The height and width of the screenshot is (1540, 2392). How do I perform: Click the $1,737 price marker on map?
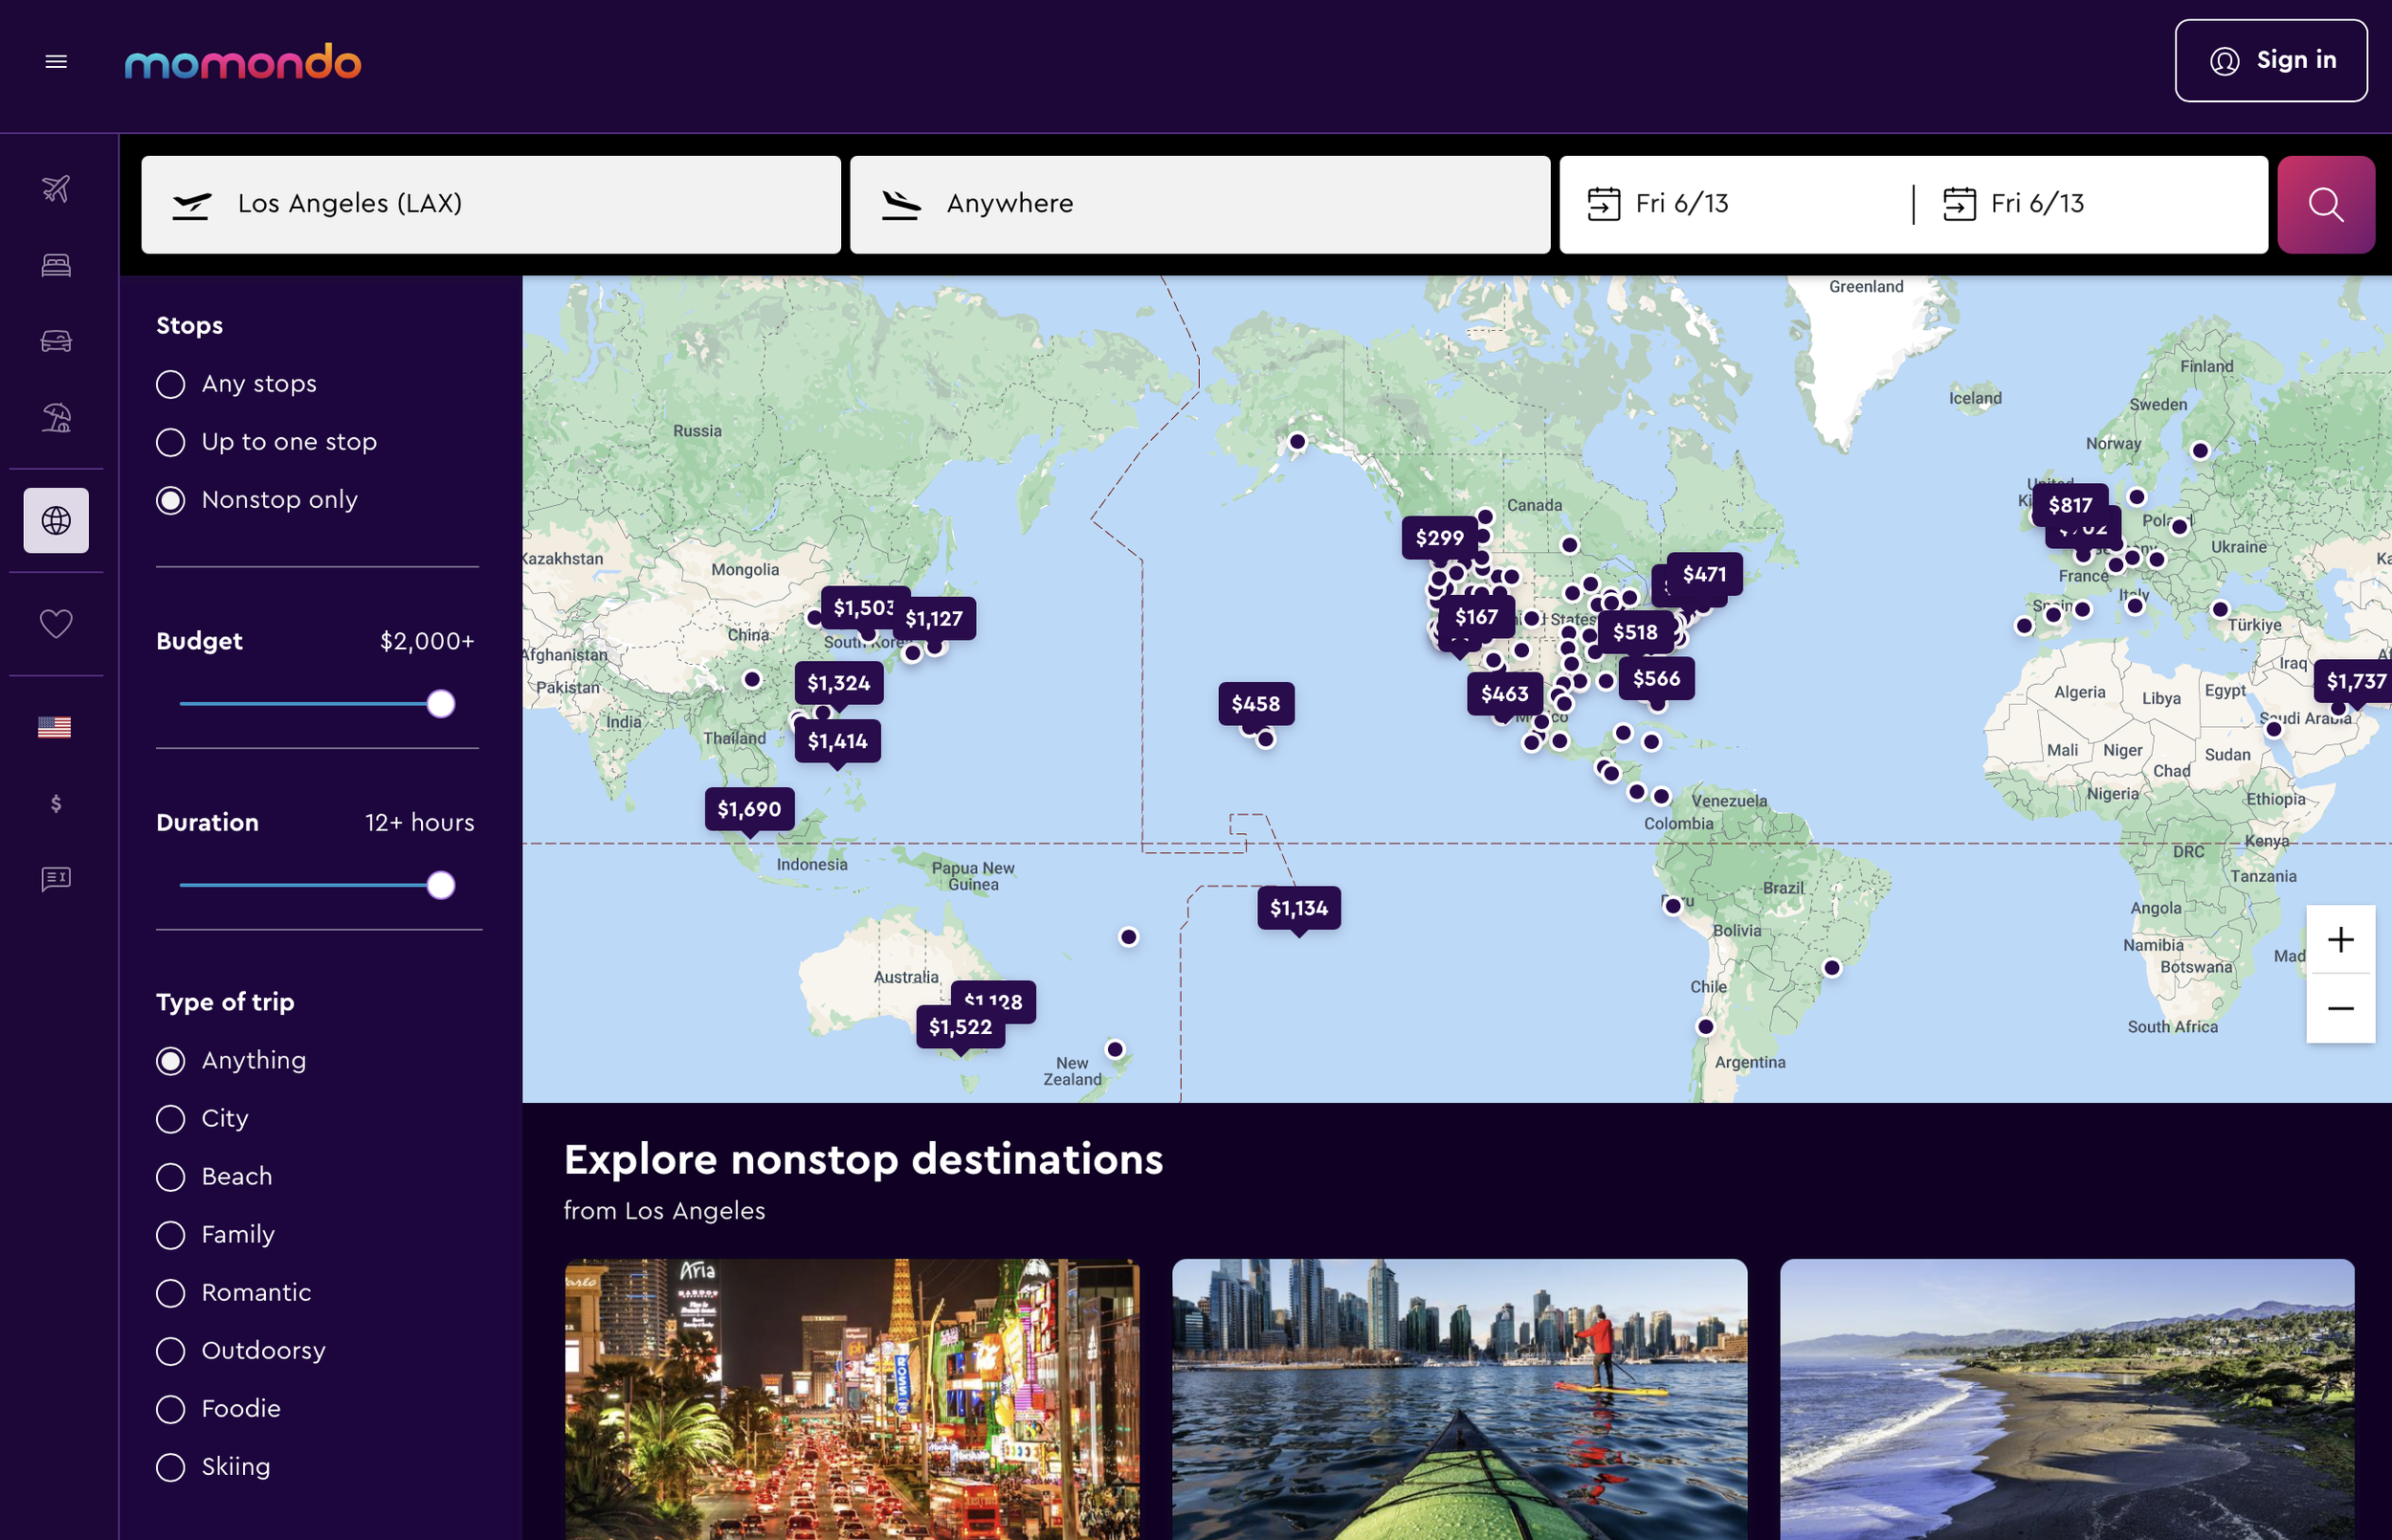coord(2355,681)
